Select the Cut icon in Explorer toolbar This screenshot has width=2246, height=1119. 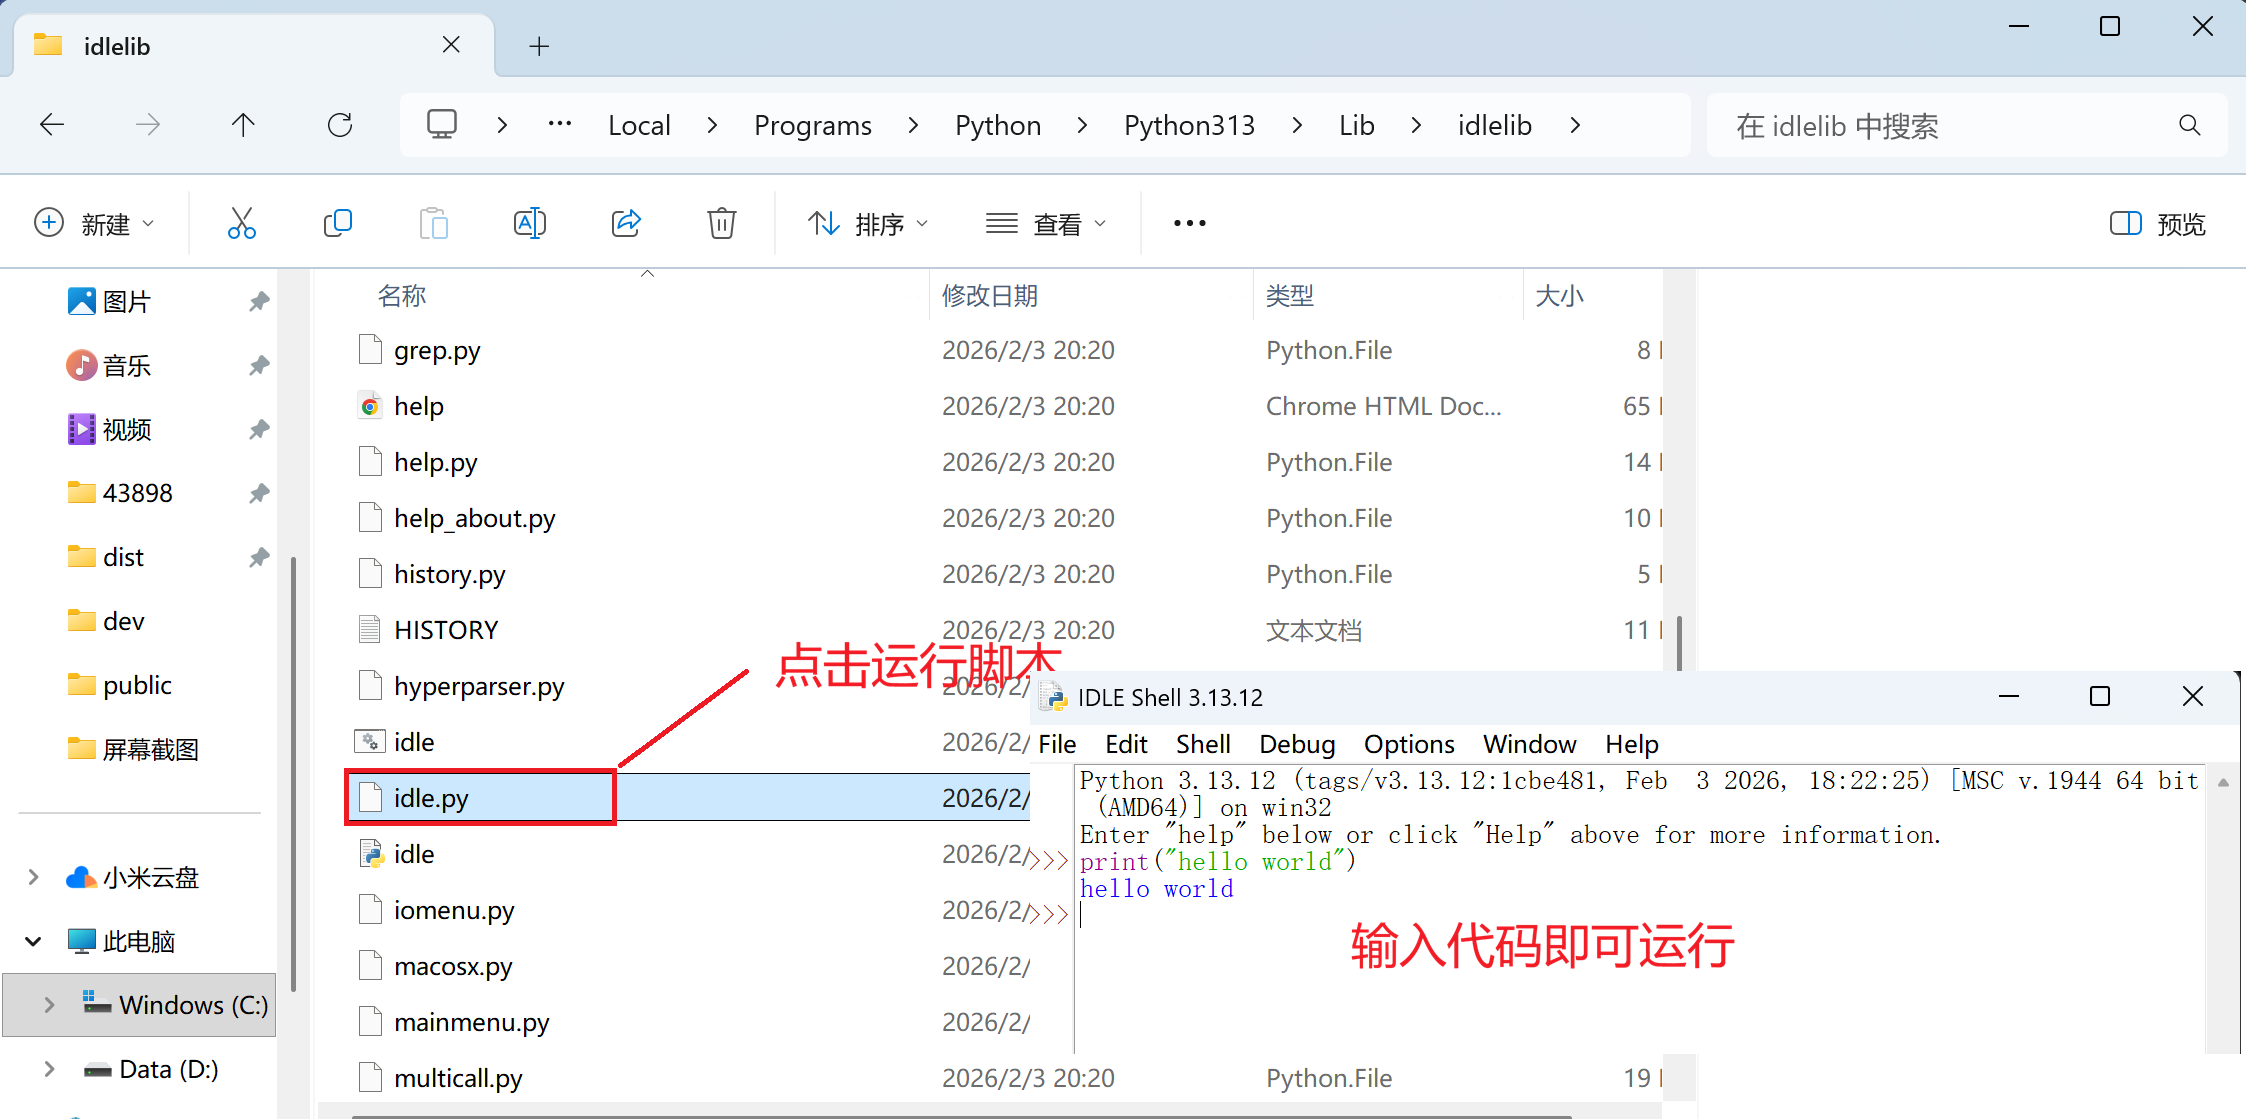pyautogui.click(x=242, y=223)
